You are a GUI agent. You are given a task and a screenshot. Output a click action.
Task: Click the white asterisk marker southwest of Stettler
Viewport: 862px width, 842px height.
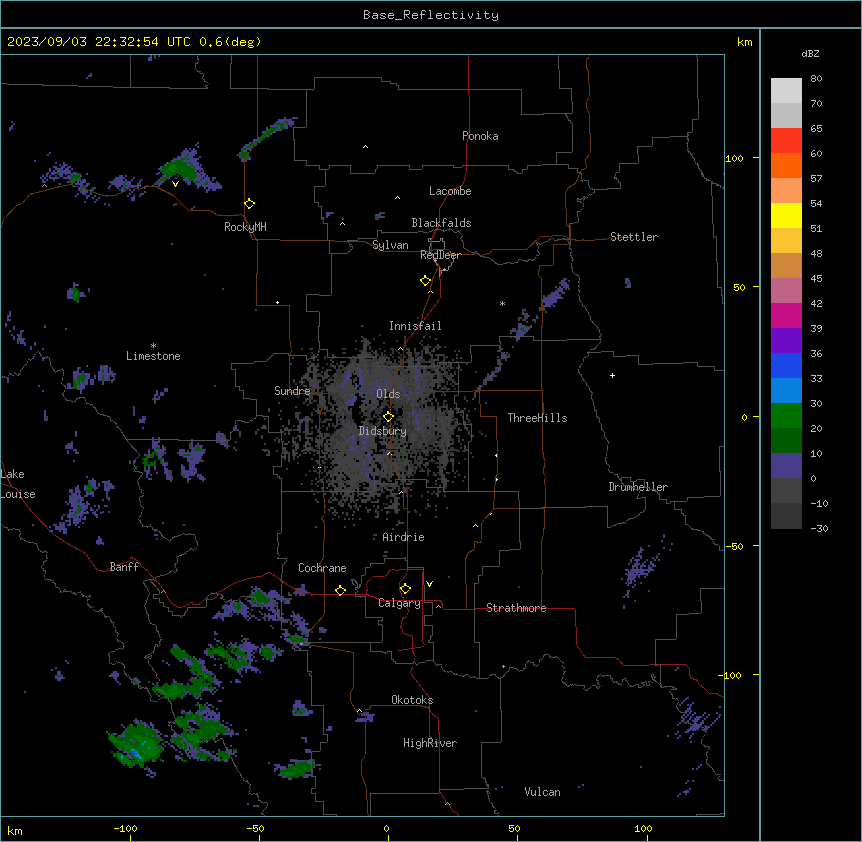click(x=502, y=303)
